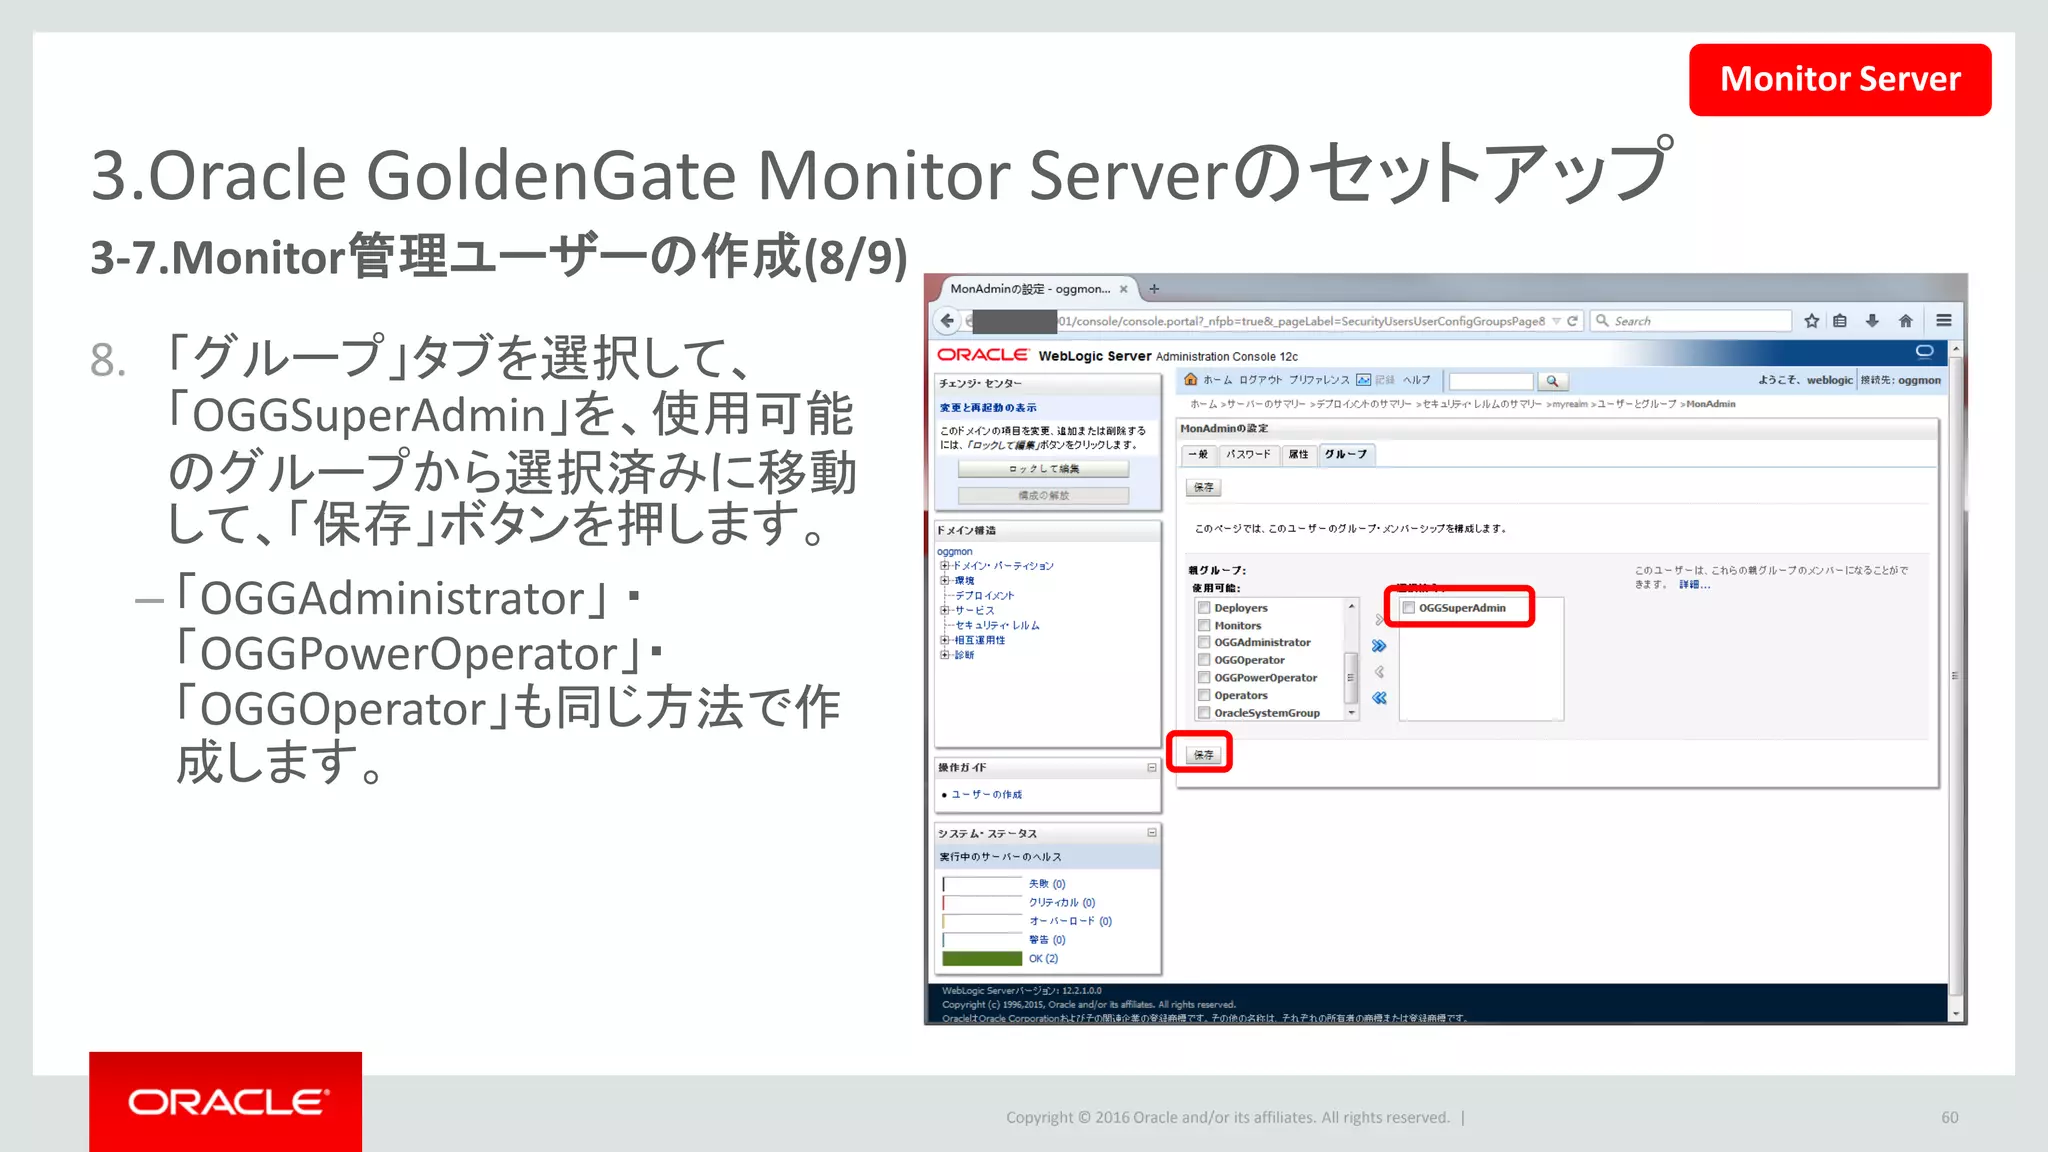
Task: Click the ロックして編集 button
Action: (x=1044, y=469)
